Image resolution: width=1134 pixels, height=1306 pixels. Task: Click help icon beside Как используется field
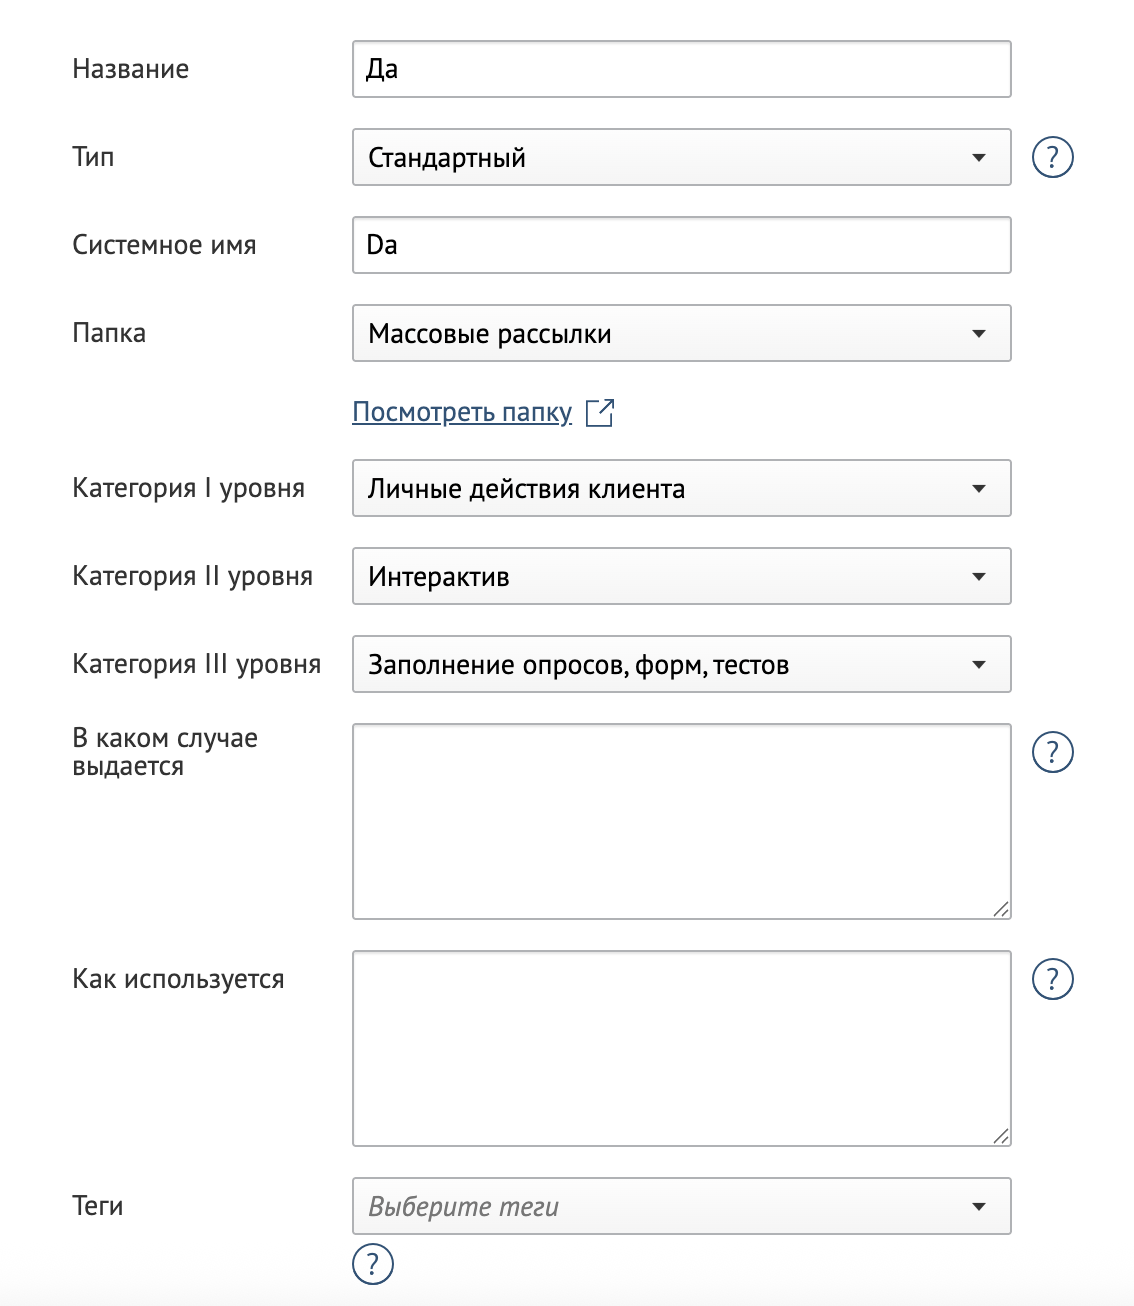(1052, 979)
